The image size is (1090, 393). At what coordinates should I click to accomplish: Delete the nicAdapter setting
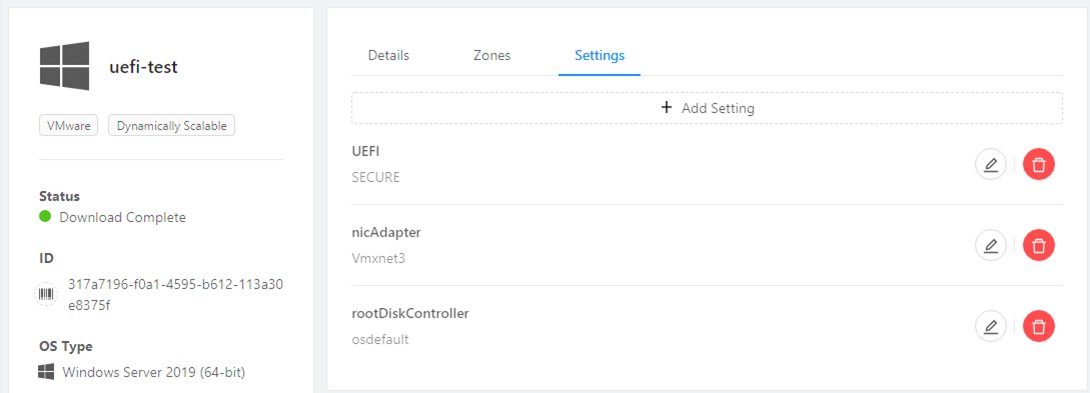[1039, 246]
